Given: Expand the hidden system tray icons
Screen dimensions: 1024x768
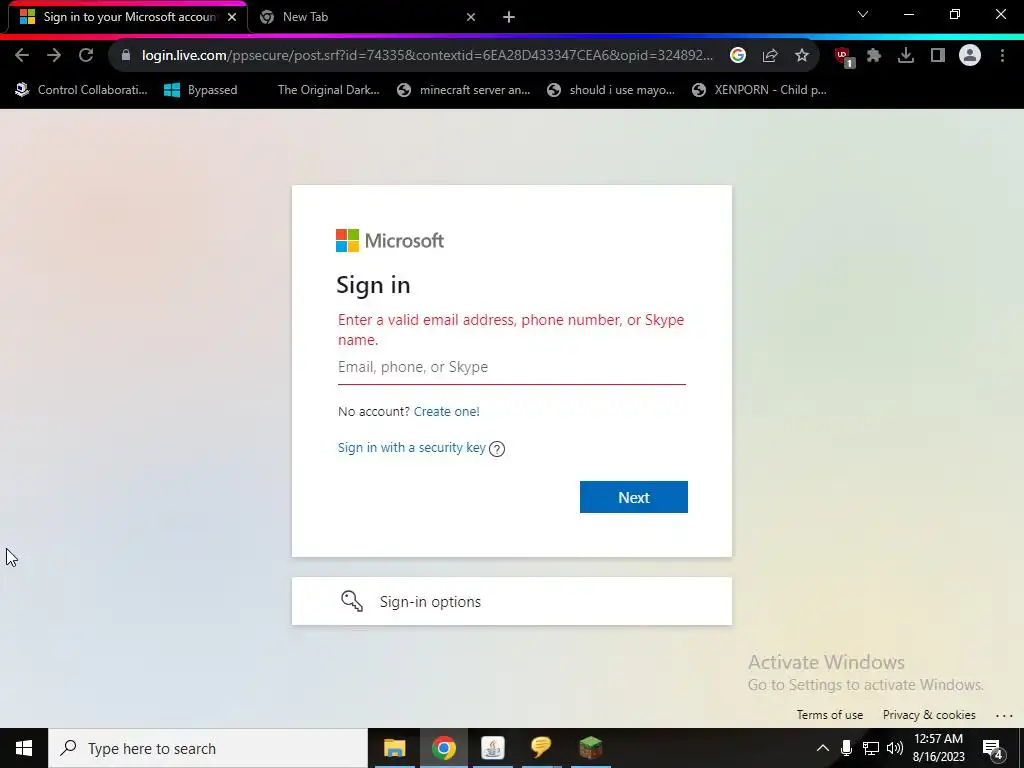Looking at the screenshot, I should (x=823, y=748).
